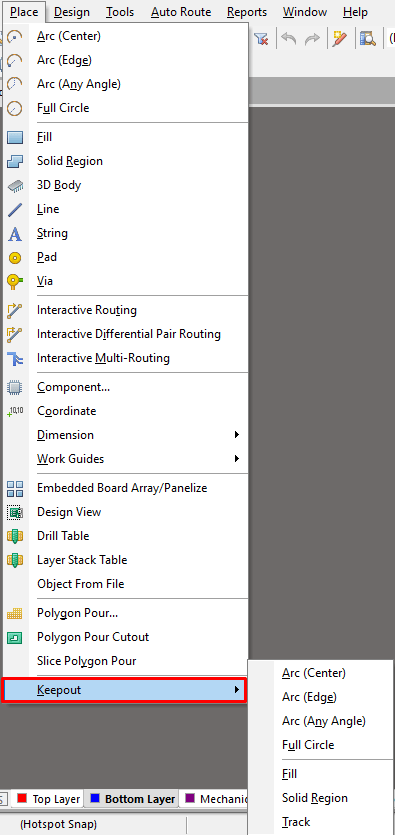Select Interactive Differential Pair Routing

coord(129,334)
